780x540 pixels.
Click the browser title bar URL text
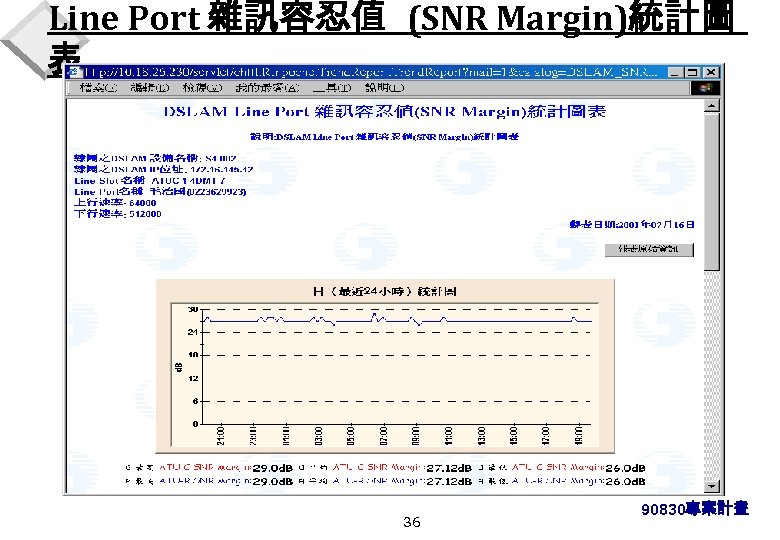tap(371, 72)
